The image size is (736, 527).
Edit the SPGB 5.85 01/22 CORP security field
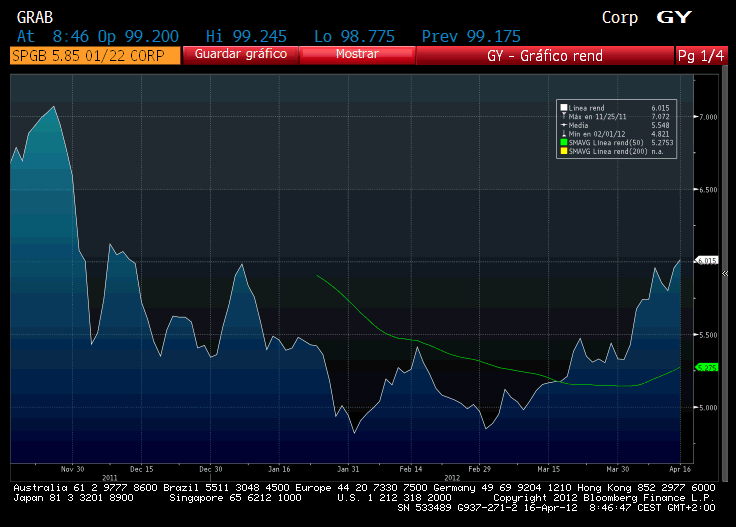pos(95,55)
